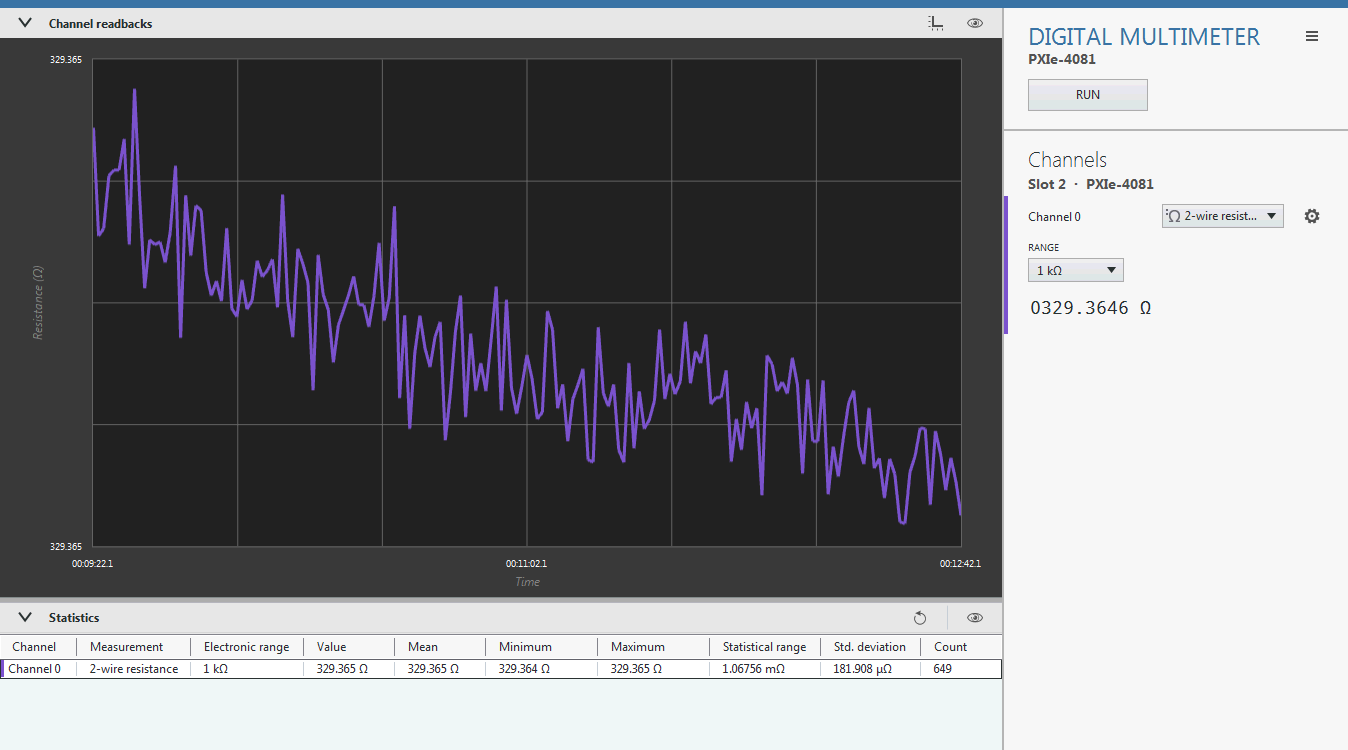Click the 329.364 Ω minimum cell
This screenshot has width=1348, height=750.
pos(524,669)
